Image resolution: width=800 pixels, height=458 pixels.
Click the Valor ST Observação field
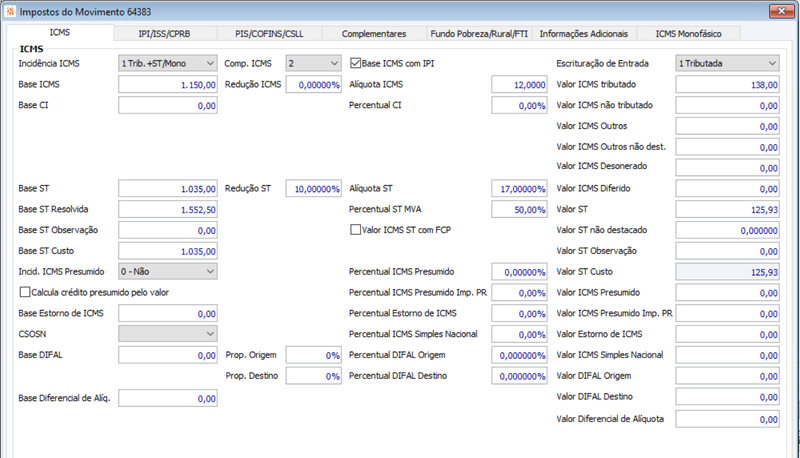click(x=728, y=251)
